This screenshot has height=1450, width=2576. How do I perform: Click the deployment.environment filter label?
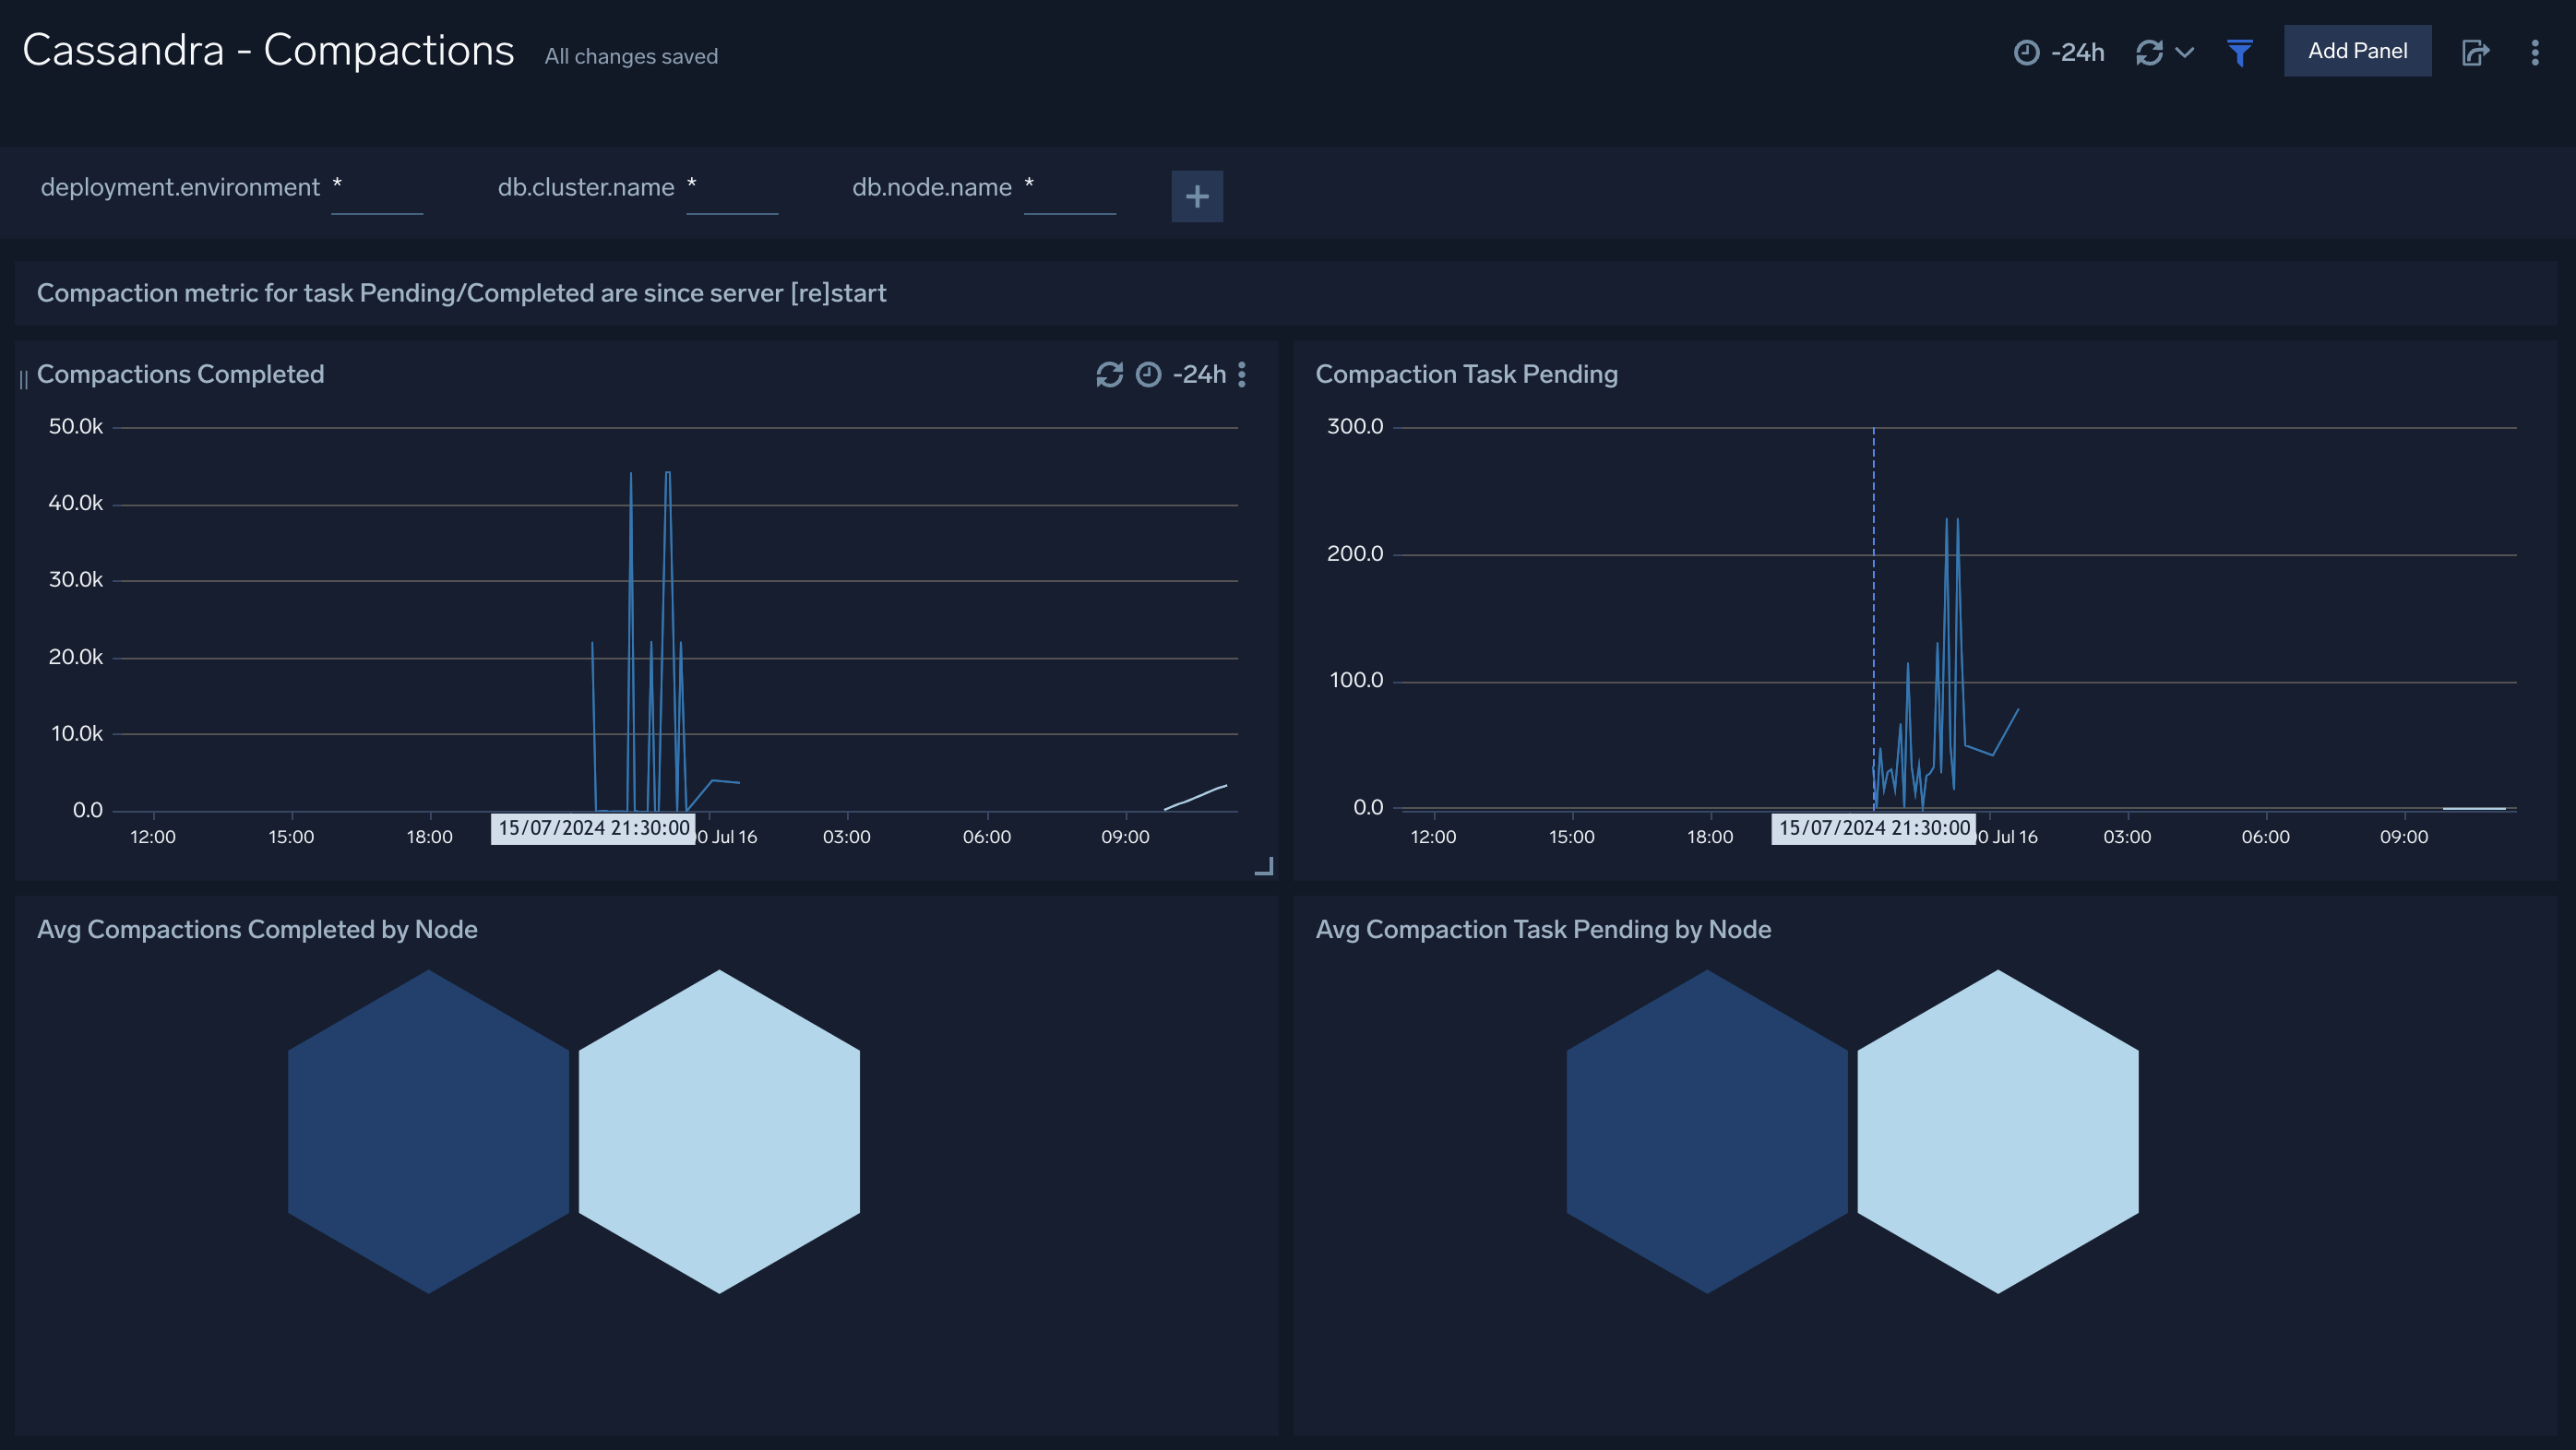[180, 187]
